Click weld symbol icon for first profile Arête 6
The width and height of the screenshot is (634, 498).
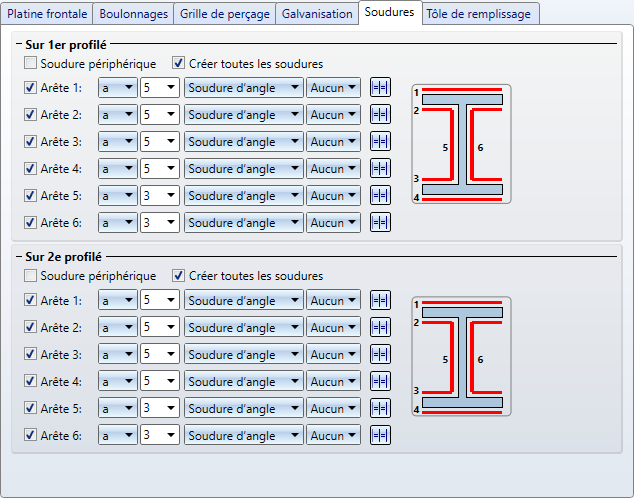click(x=380, y=223)
